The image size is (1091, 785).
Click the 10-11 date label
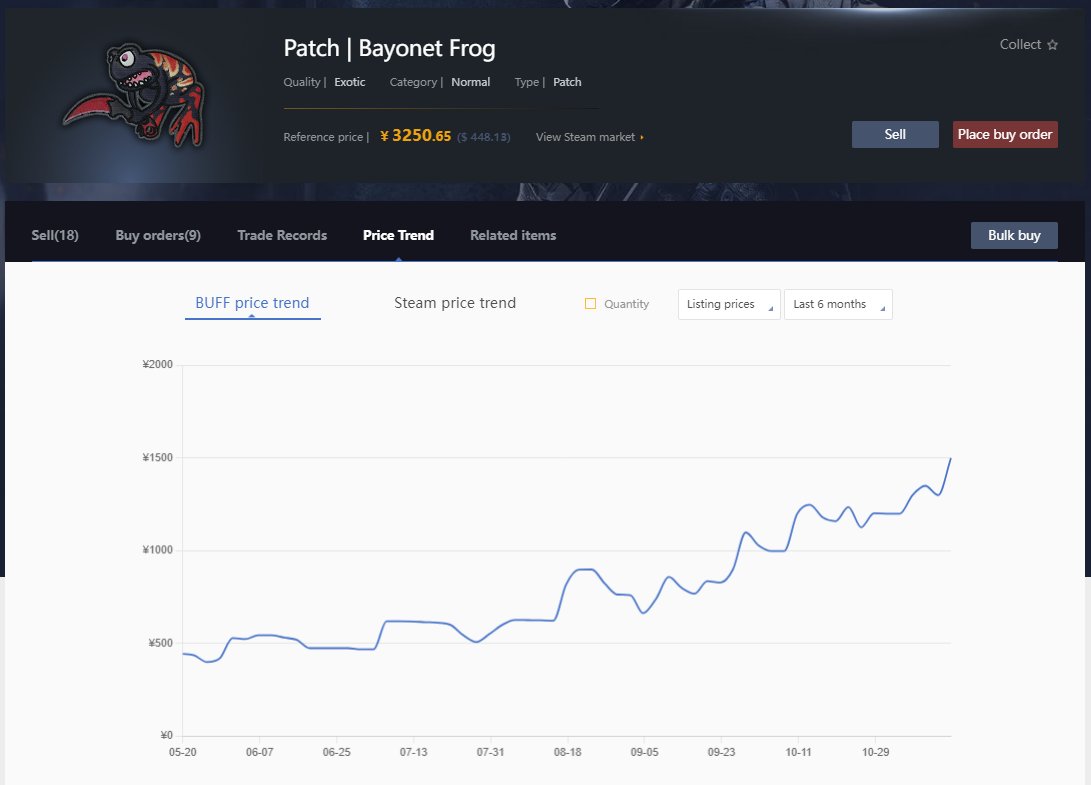pos(798,752)
